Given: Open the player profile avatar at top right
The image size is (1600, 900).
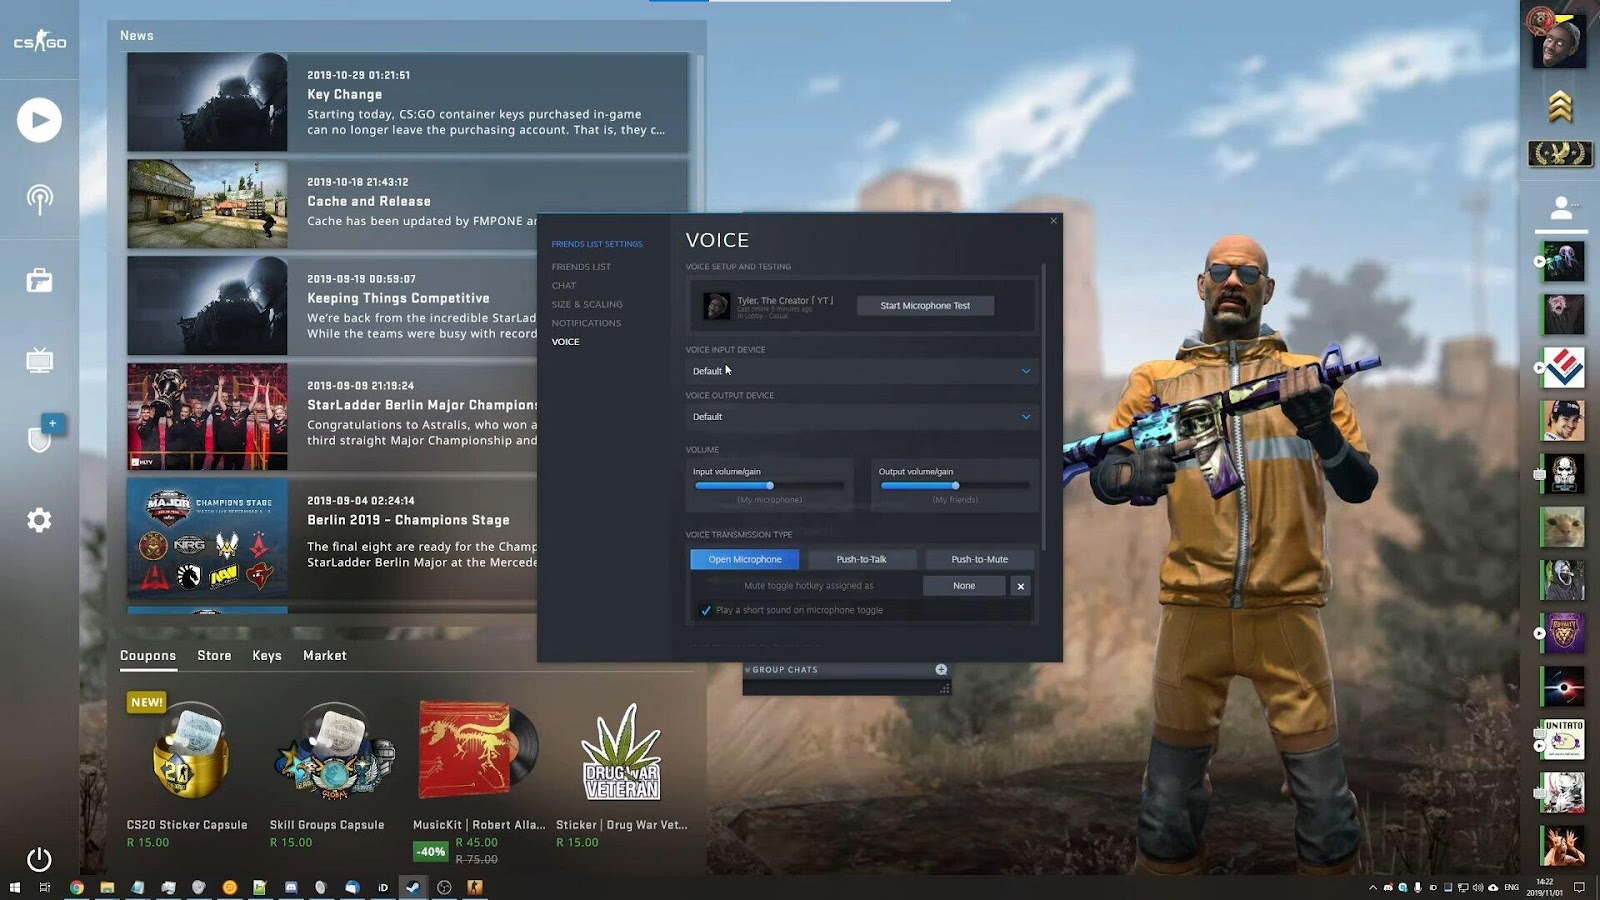Looking at the screenshot, I should 1560,40.
